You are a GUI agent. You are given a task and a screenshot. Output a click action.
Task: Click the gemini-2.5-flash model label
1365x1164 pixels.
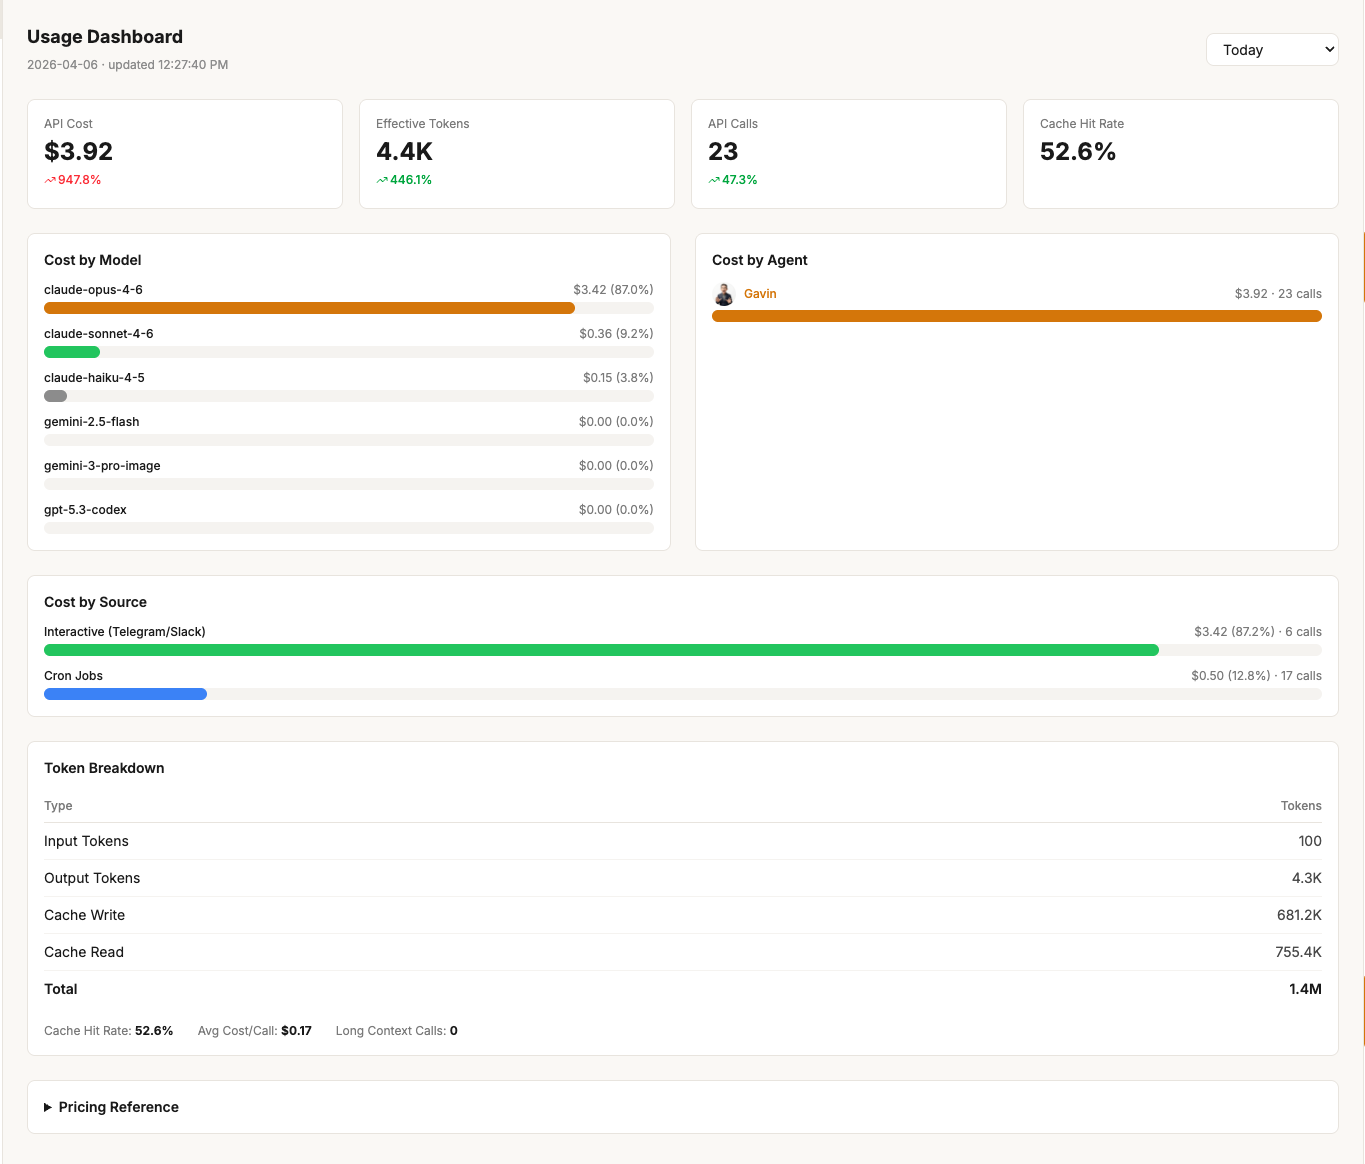92,422
